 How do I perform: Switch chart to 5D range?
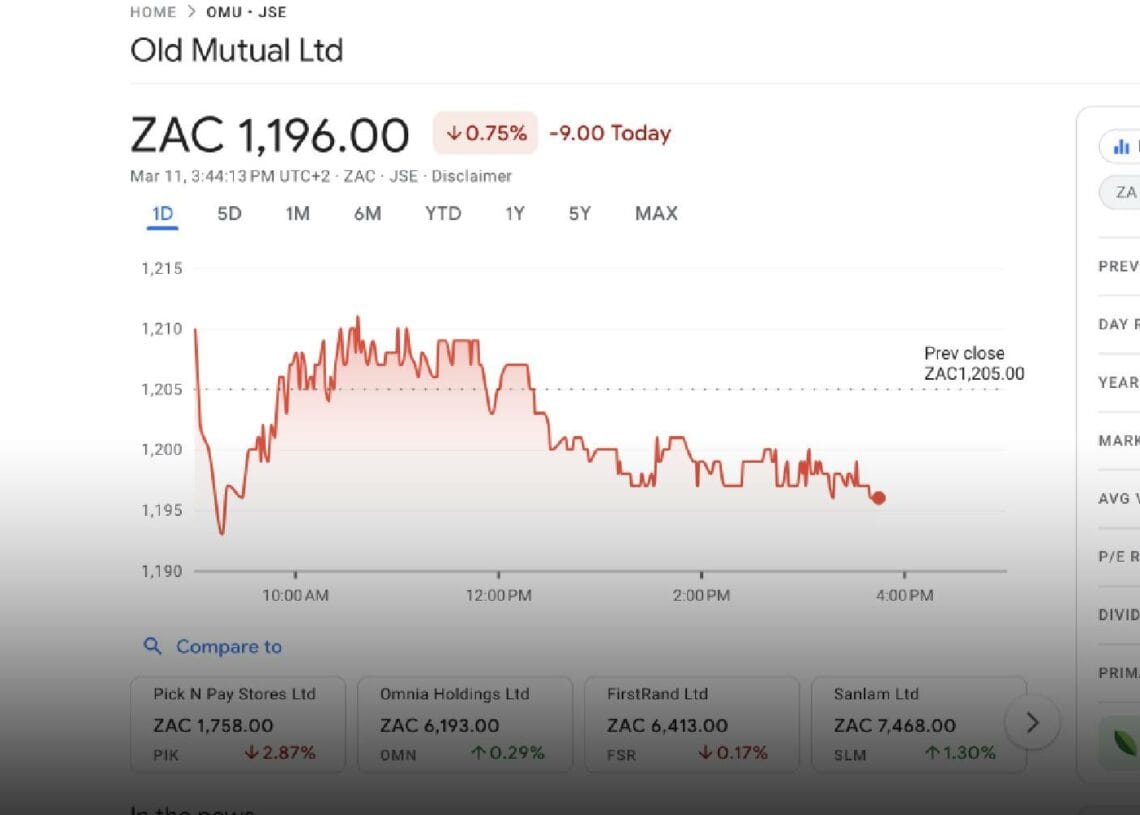pyautogui.click(x=229, y=213)
